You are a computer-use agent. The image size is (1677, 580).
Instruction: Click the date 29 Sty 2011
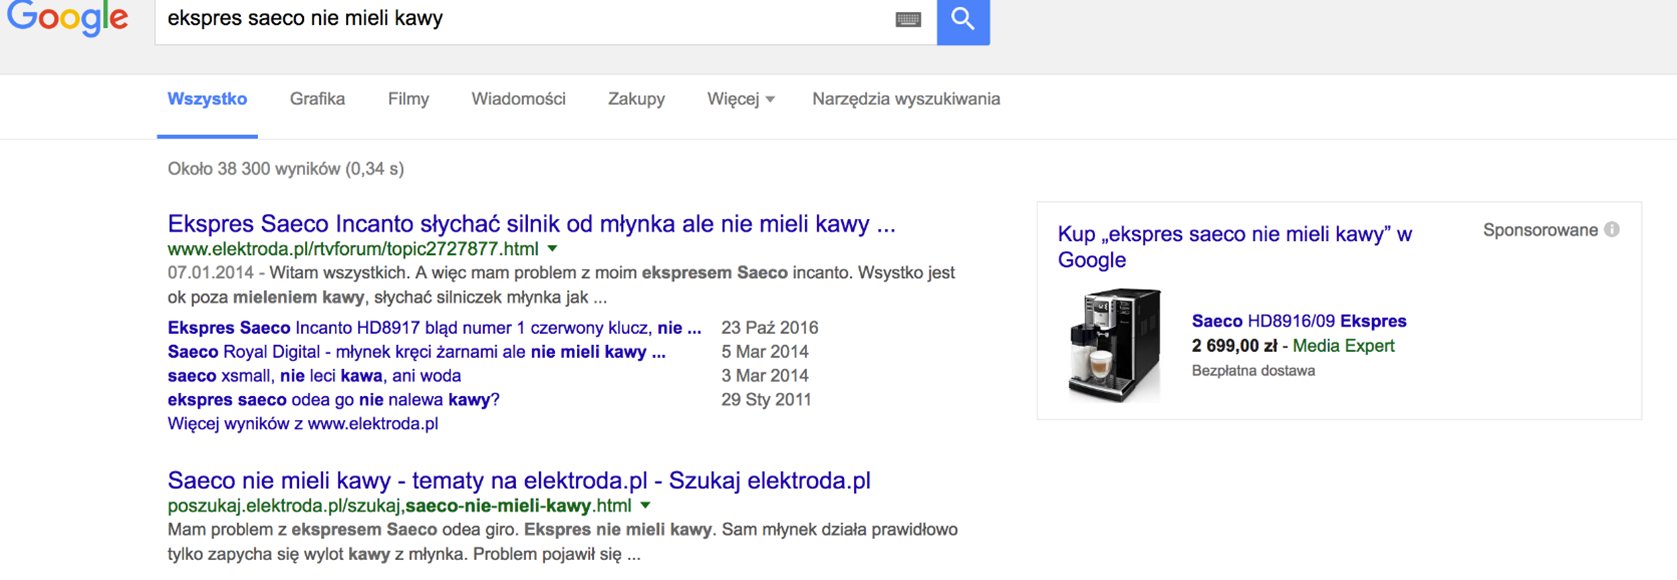pyautogui.click(x=766, y=399)
